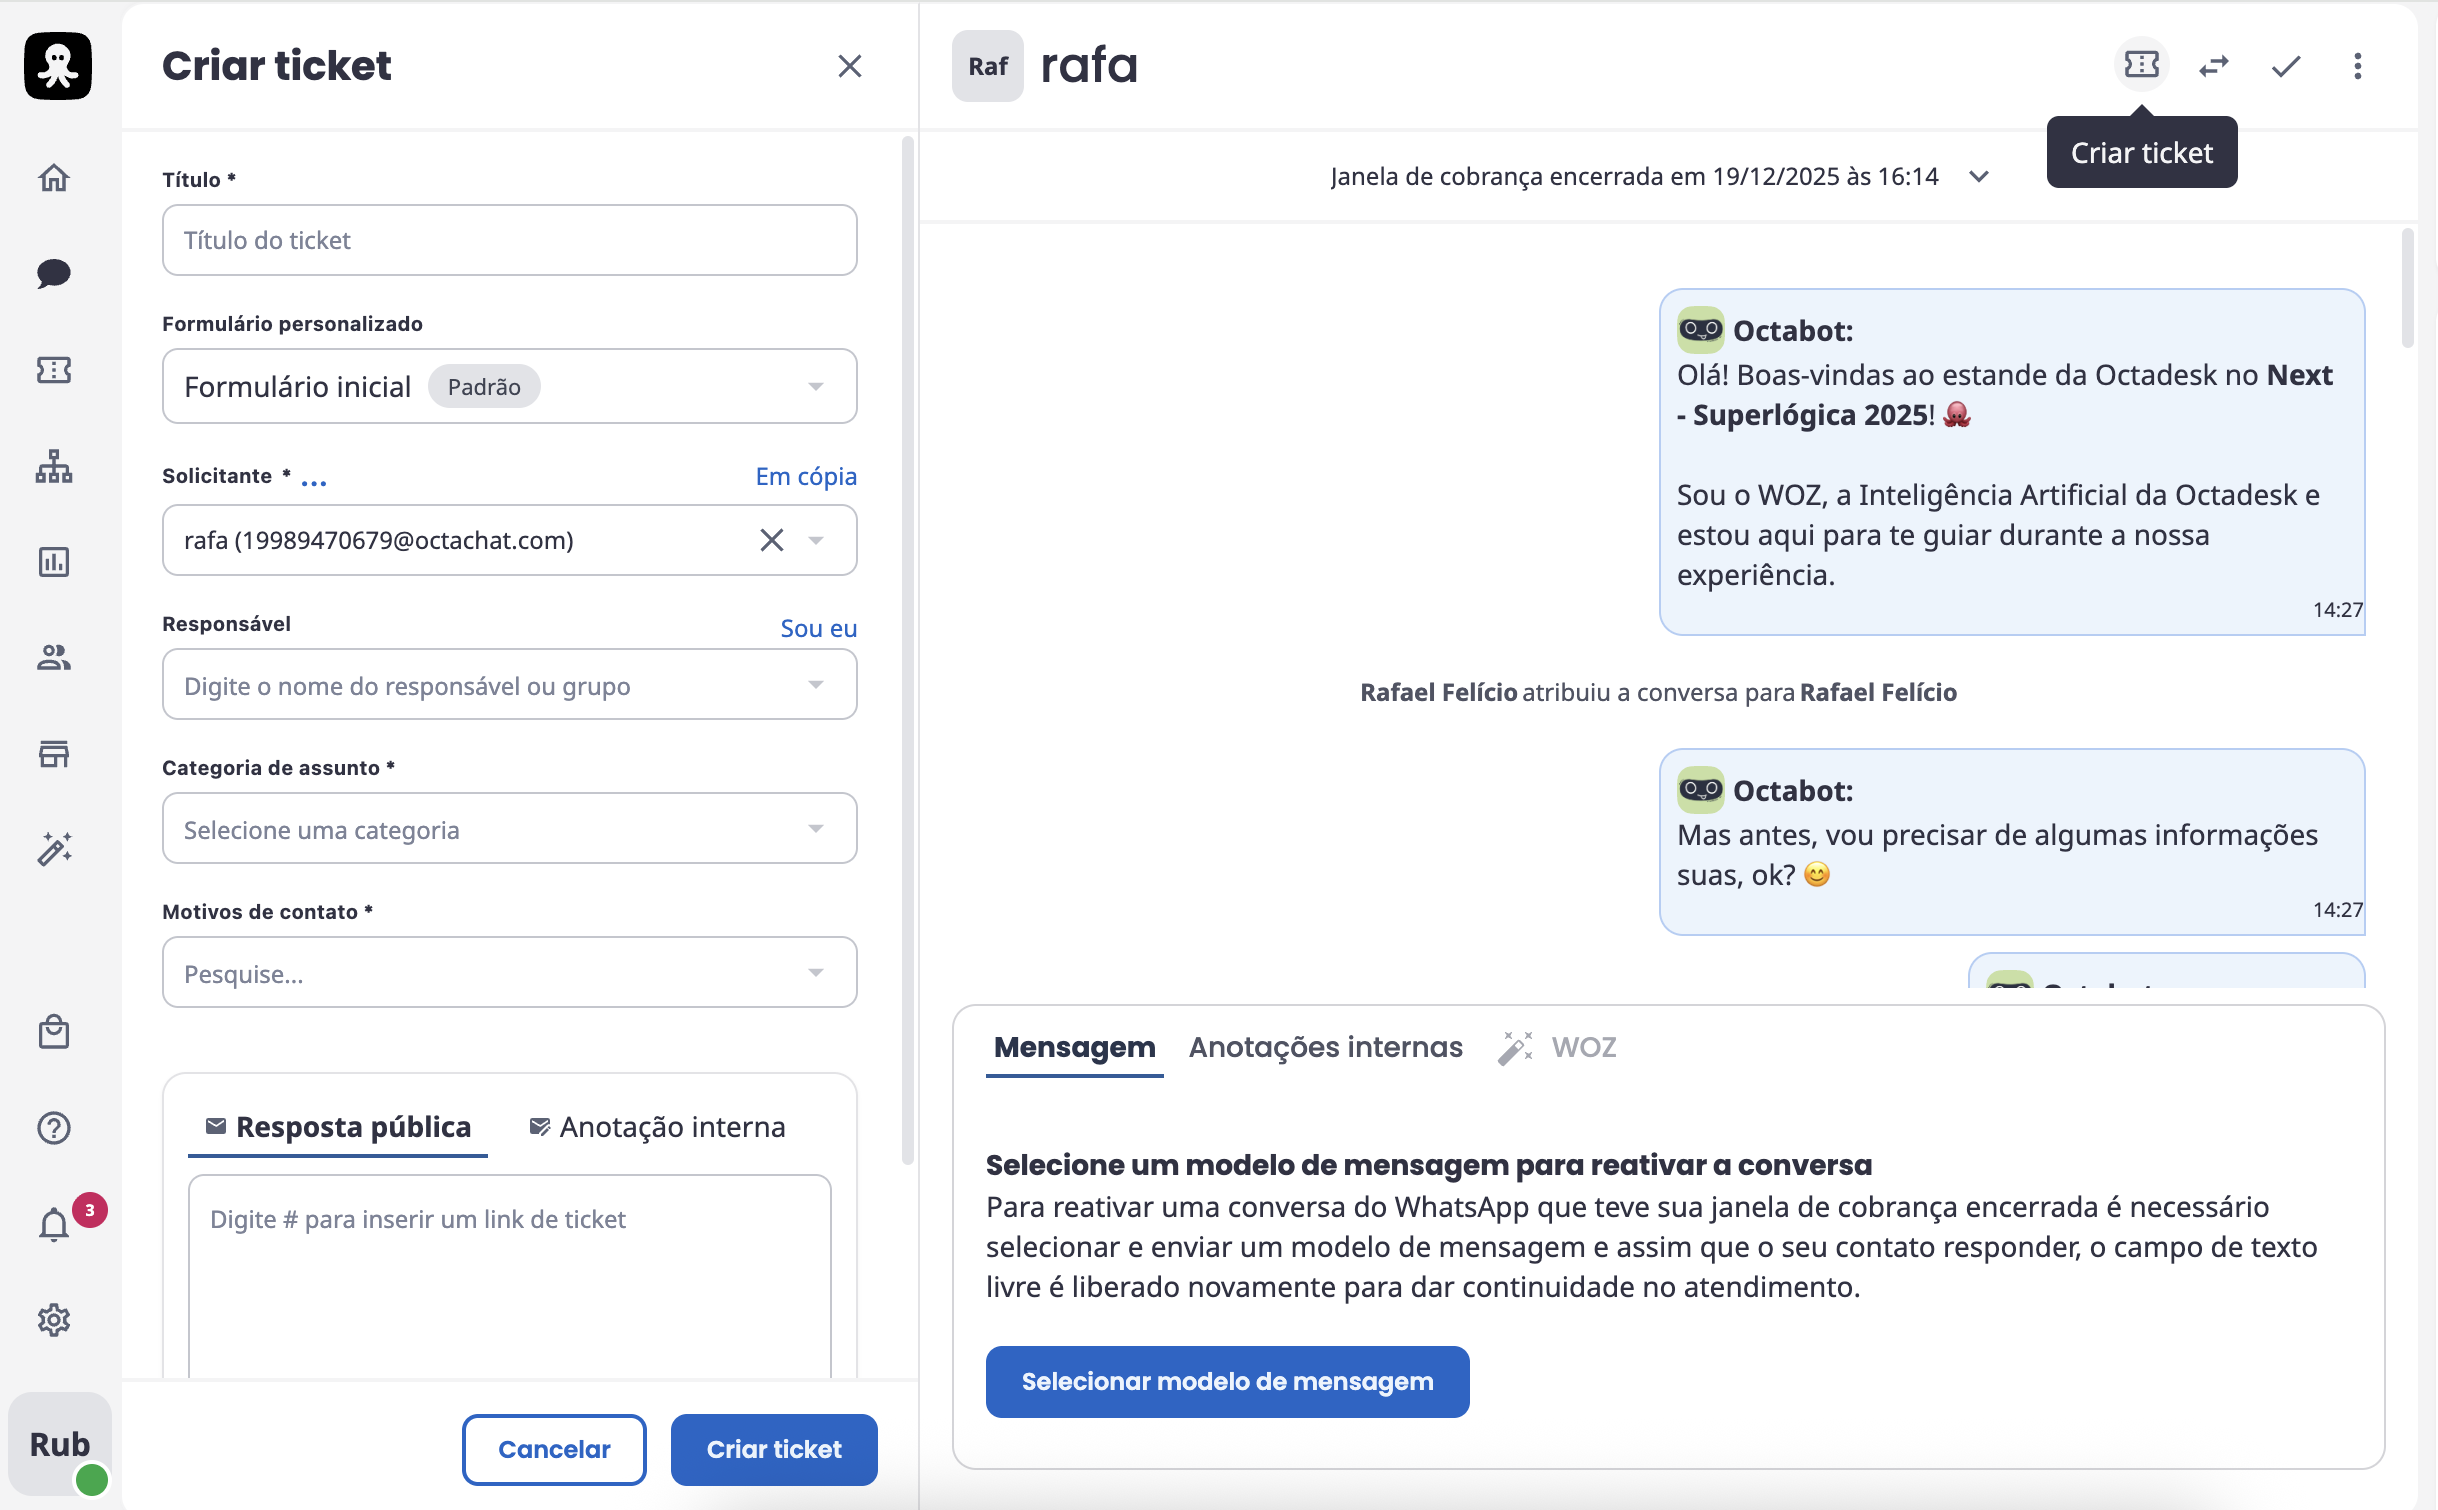Clear the rafa solicitante with X
2438x1510 pixels.
tap(771, 540)
